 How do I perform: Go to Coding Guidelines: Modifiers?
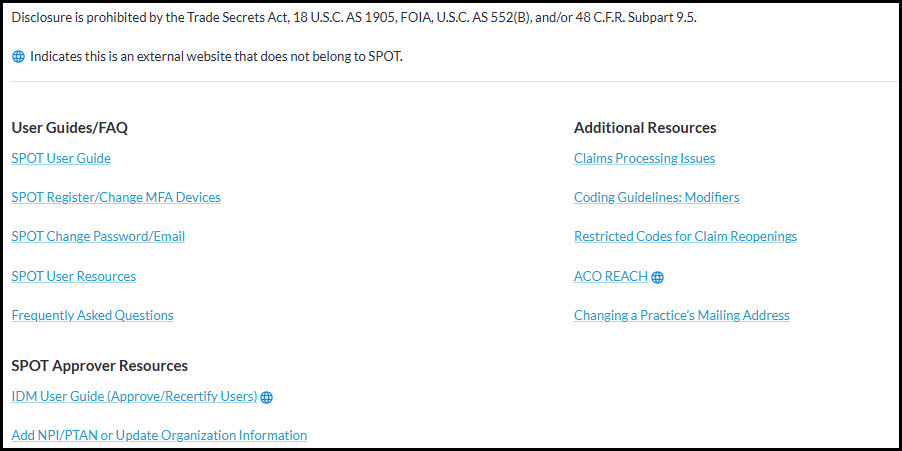coord(656,197)
